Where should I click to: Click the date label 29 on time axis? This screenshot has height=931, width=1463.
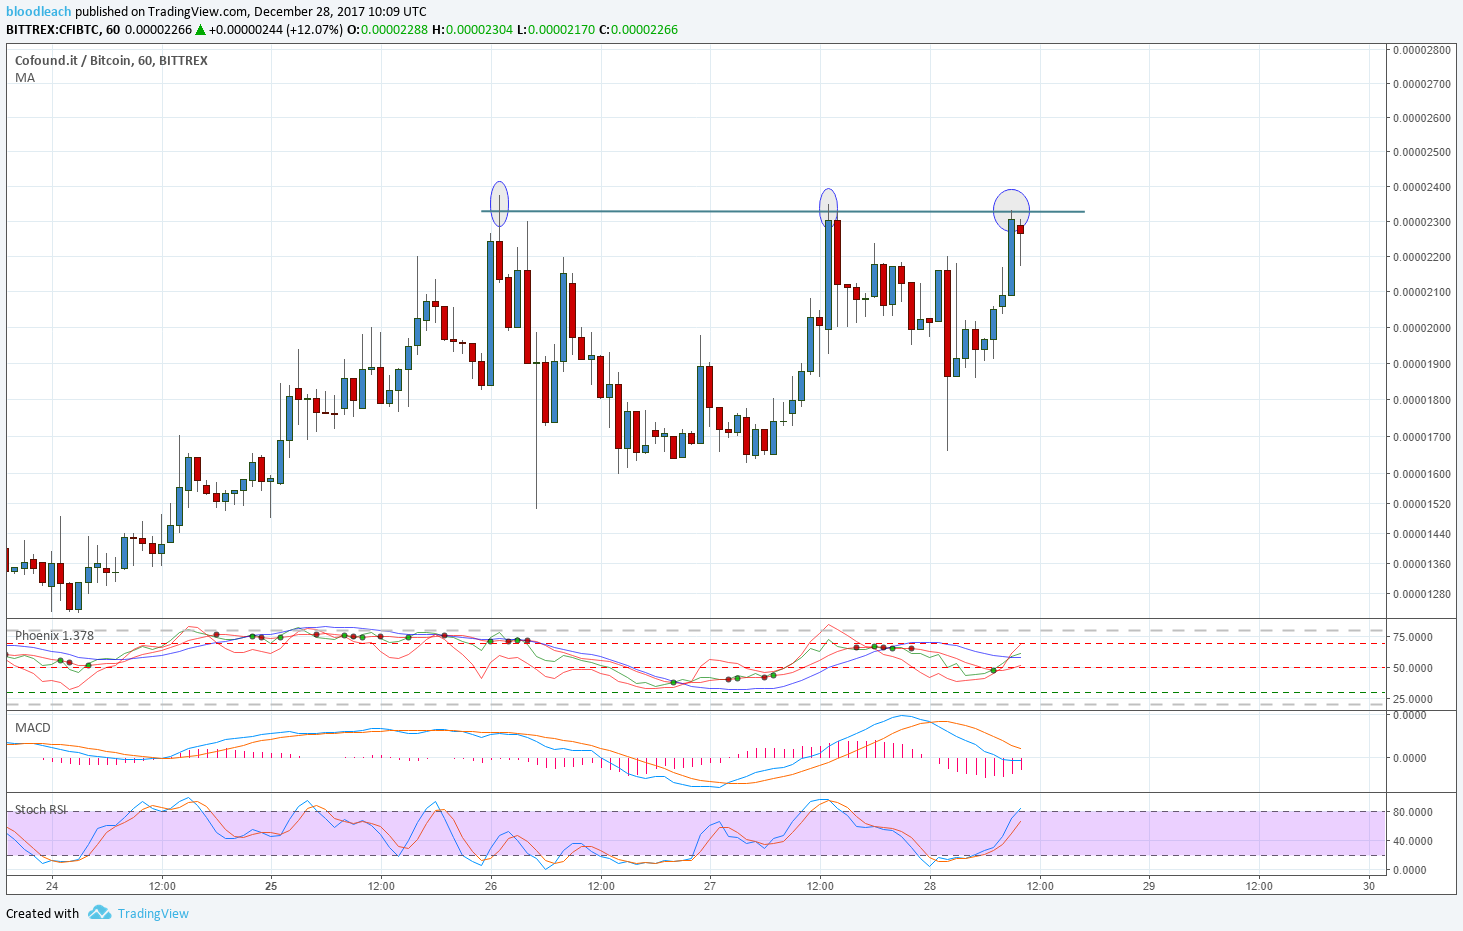(x=1149, y=886)
